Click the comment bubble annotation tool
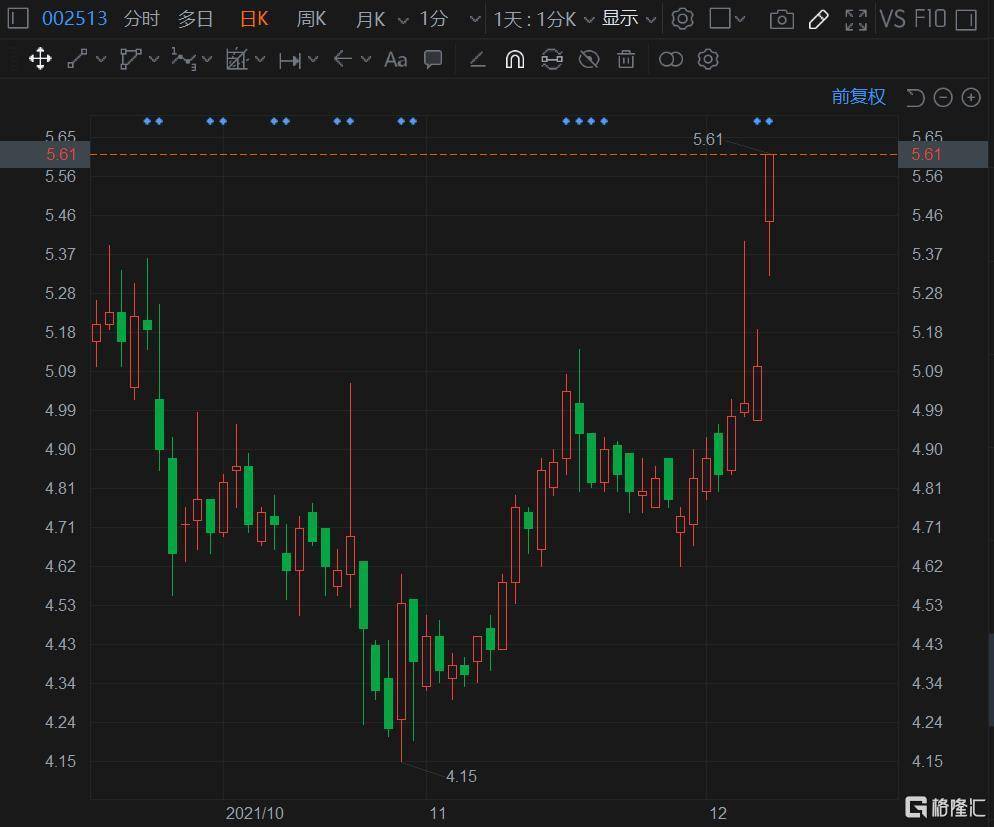The image size is (994, 827). click(433, 60)
